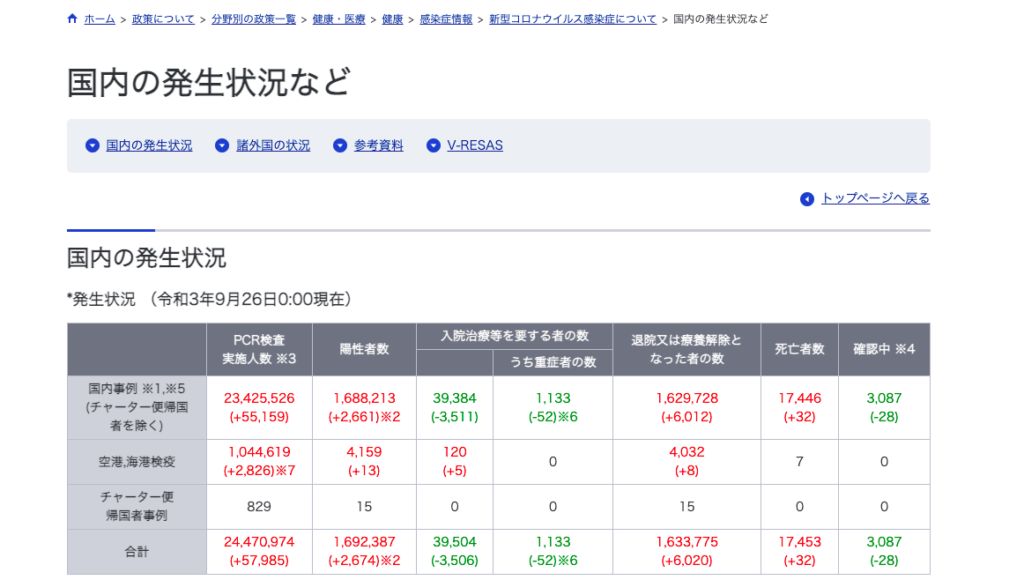Image resolution: width=1024 pixels, height=580 pixels.
Task: Click the arrow icon beside 国内の発生状況
Action: (x=93, y=146)
